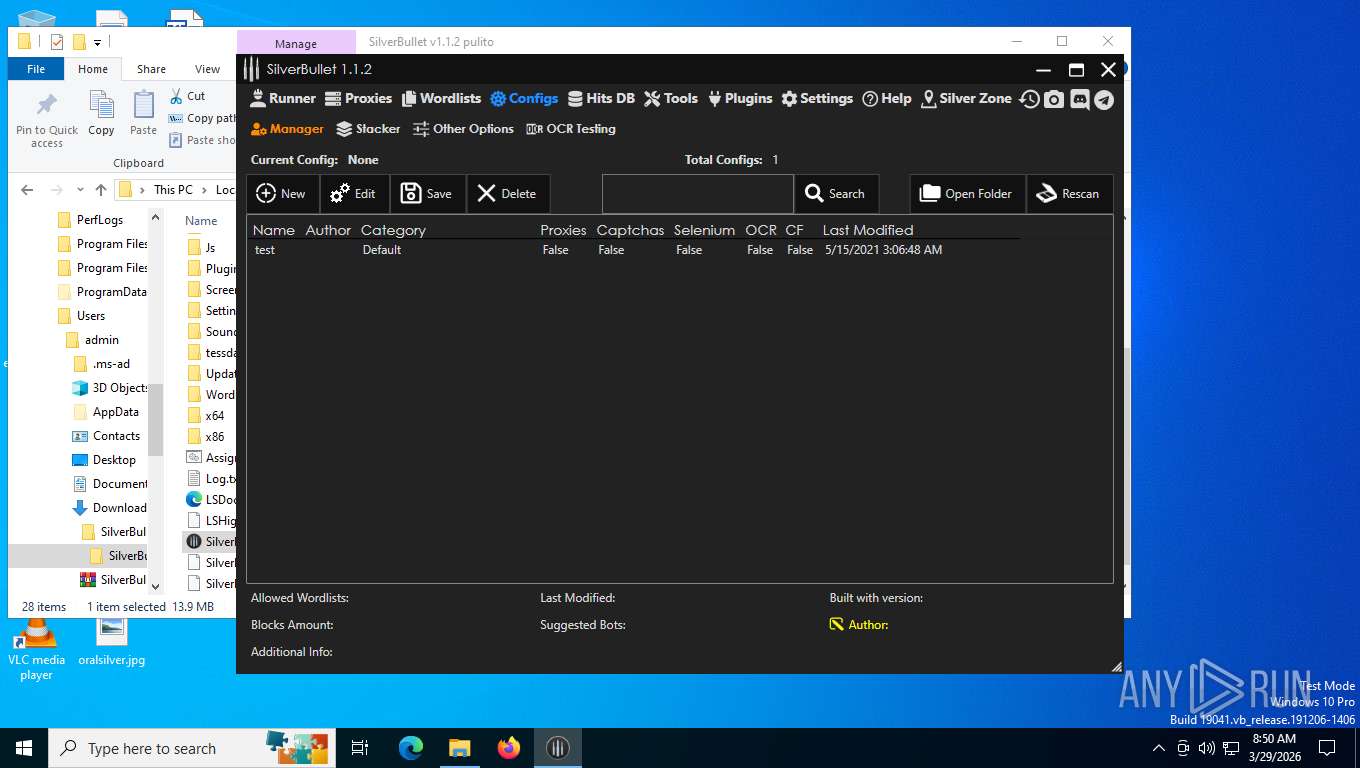Open Task View from taskbar
This screenshot has height=768, width=1360.
[360, 748]
